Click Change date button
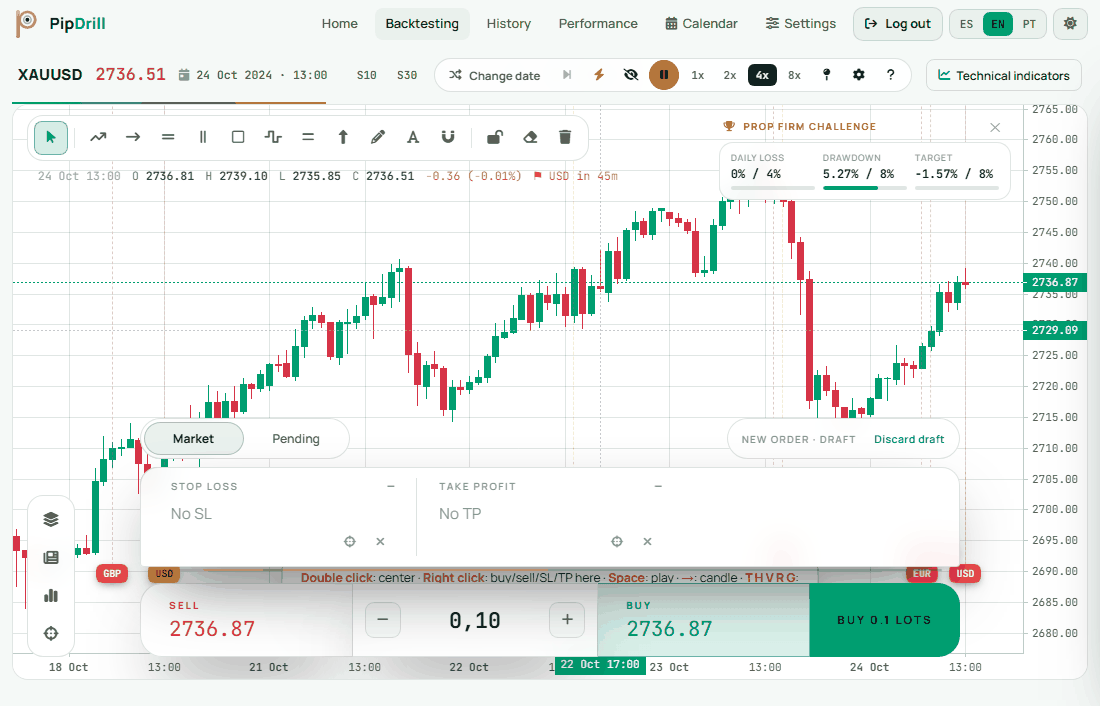The image size is (1100, 706). (495, 75)
